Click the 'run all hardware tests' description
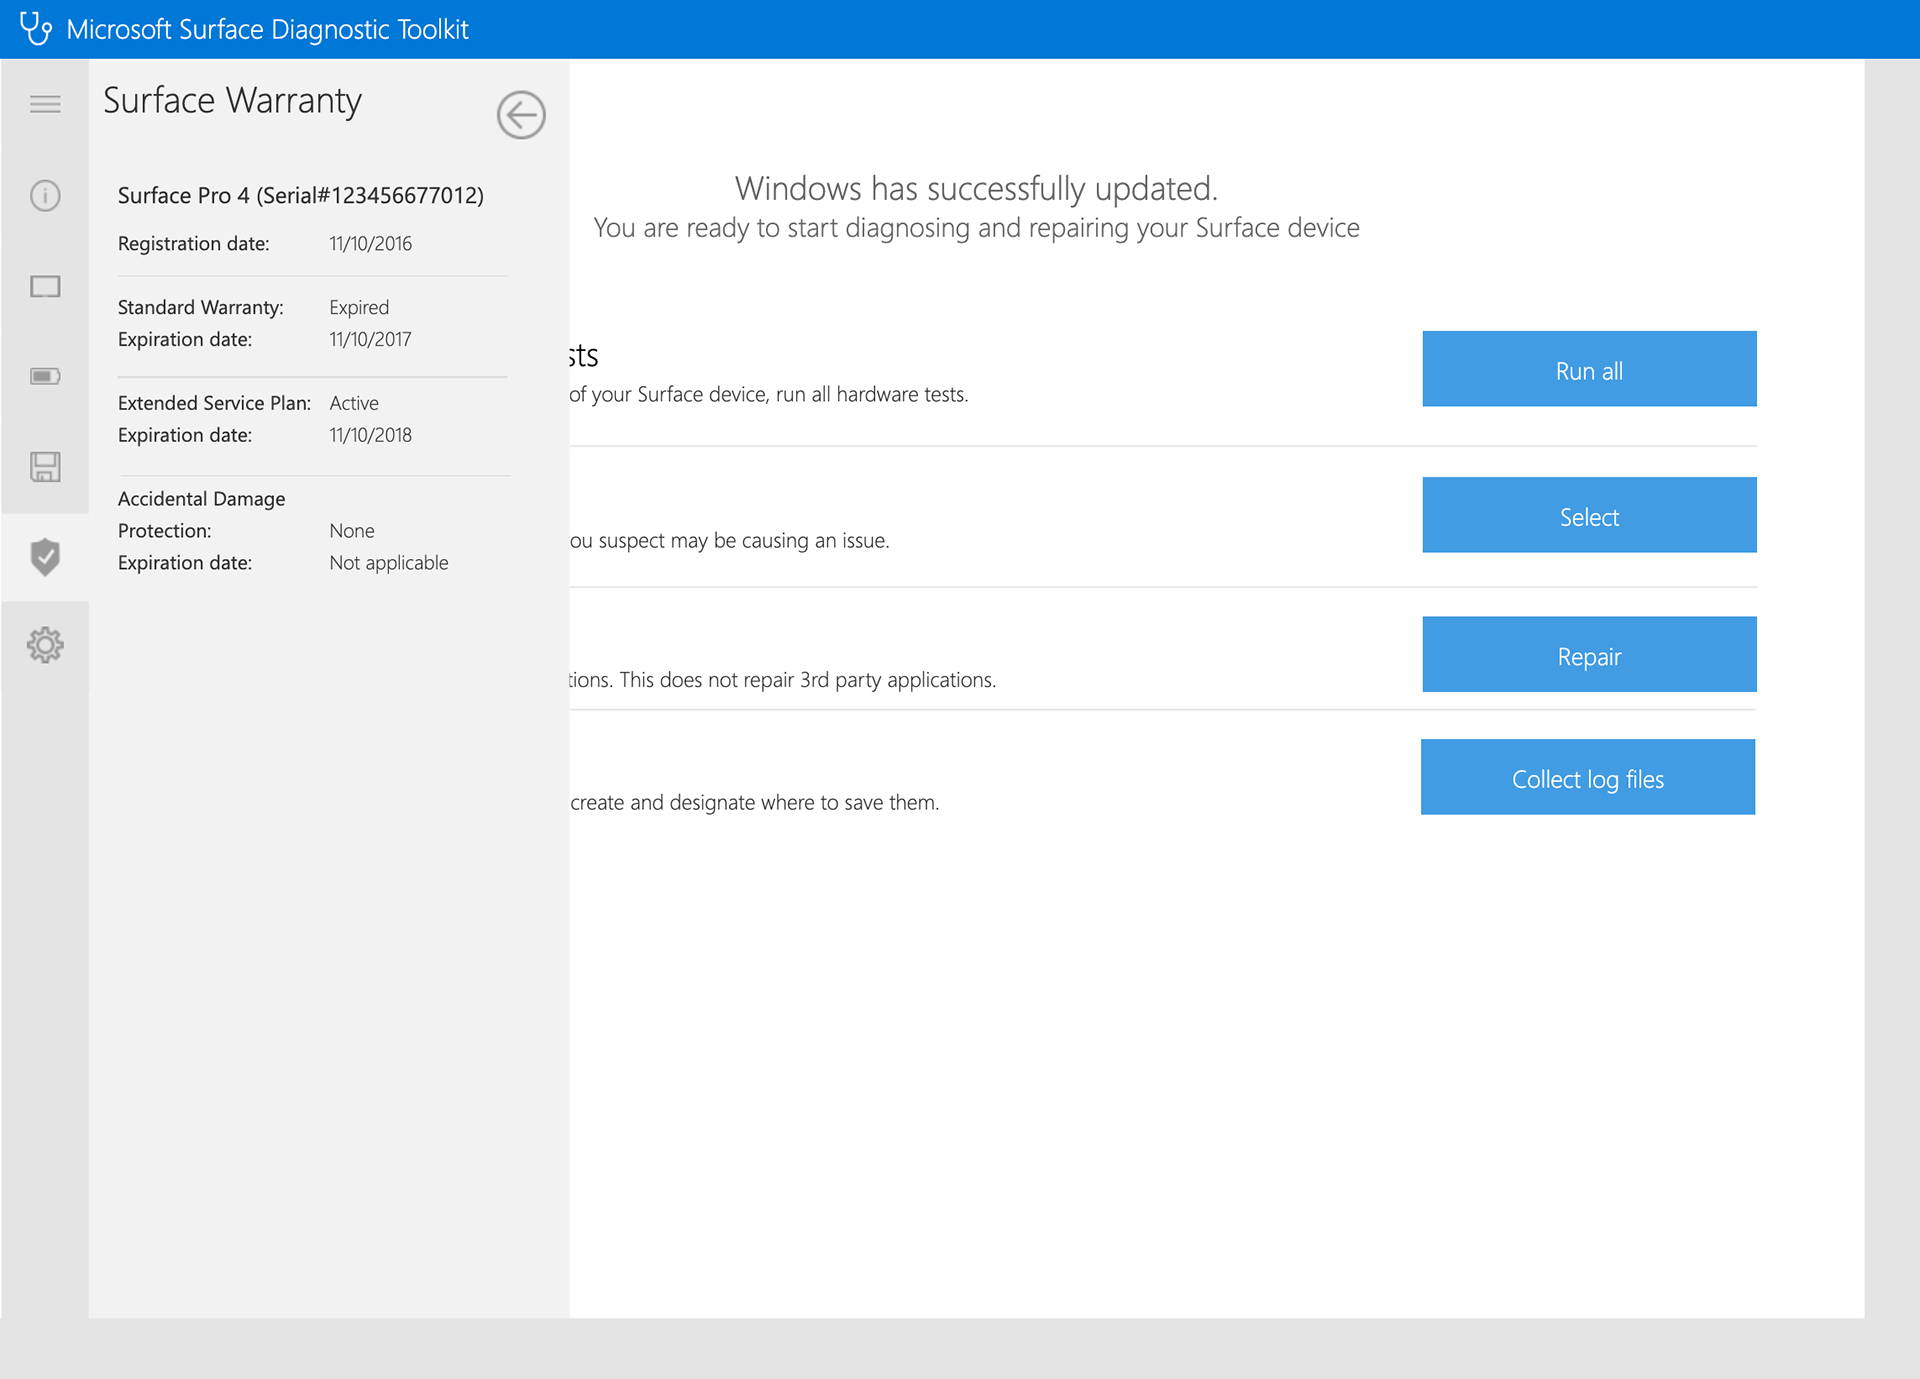1920x1379 pixels. 769,395
